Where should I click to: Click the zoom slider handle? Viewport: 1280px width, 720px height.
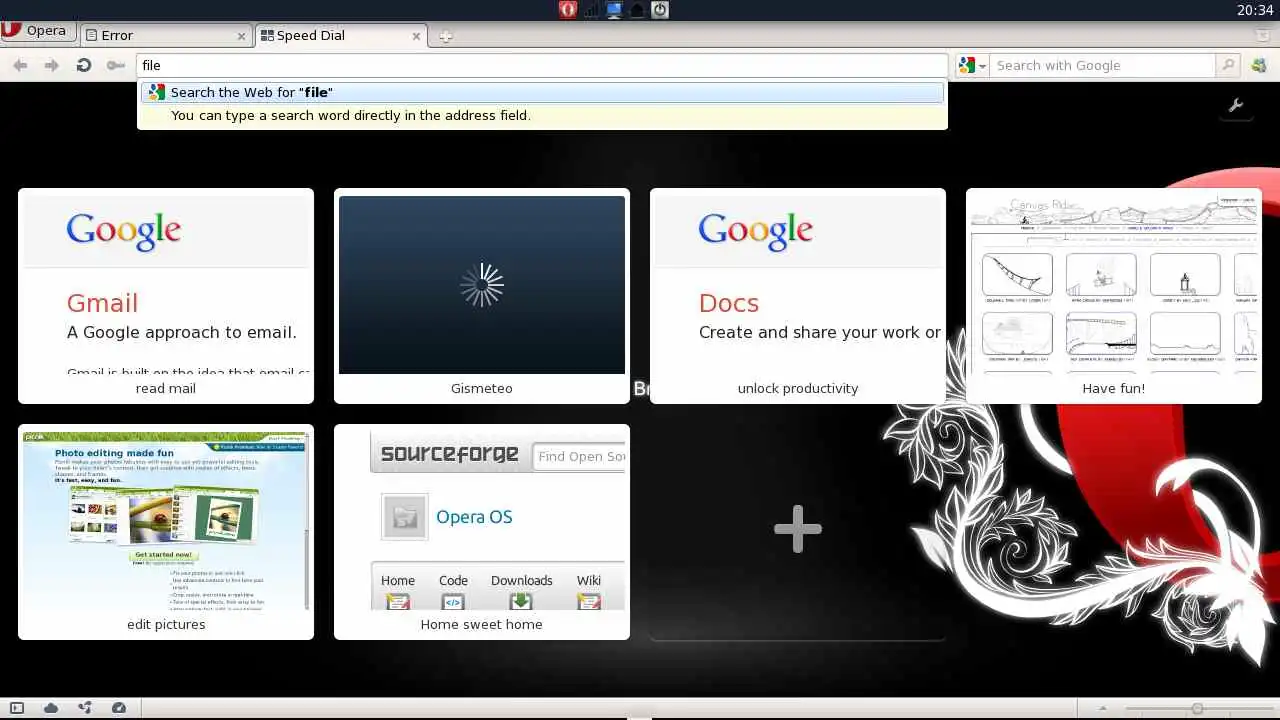point(1197,708)
